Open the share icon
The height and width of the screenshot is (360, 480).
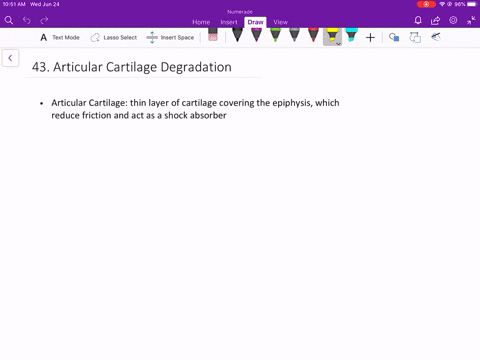click(x=435, y=21)
